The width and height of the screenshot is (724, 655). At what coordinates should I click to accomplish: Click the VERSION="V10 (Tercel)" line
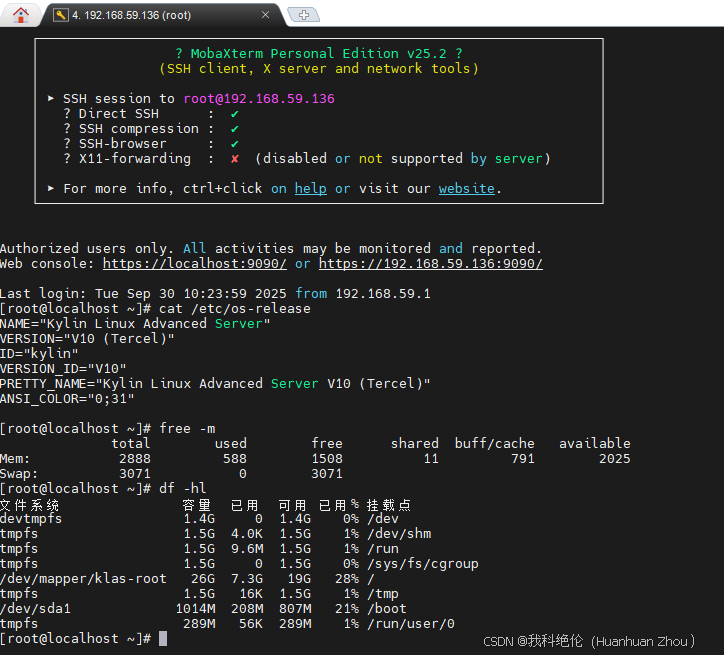point(87,338)
